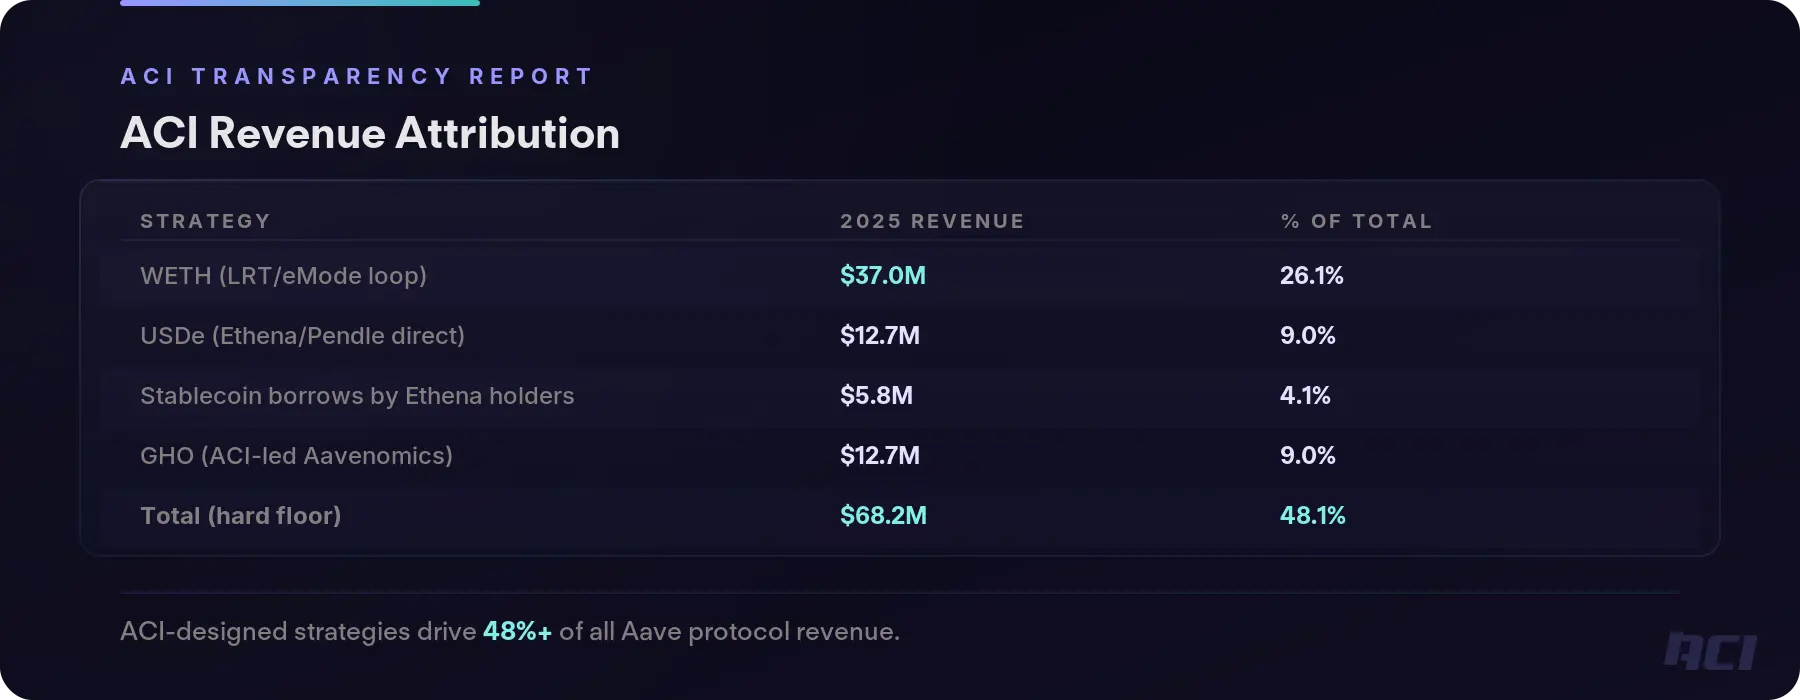This screenshot has height=700, width=1800.
Task: Click the 26.1% share value
Action: [1311, 276]
